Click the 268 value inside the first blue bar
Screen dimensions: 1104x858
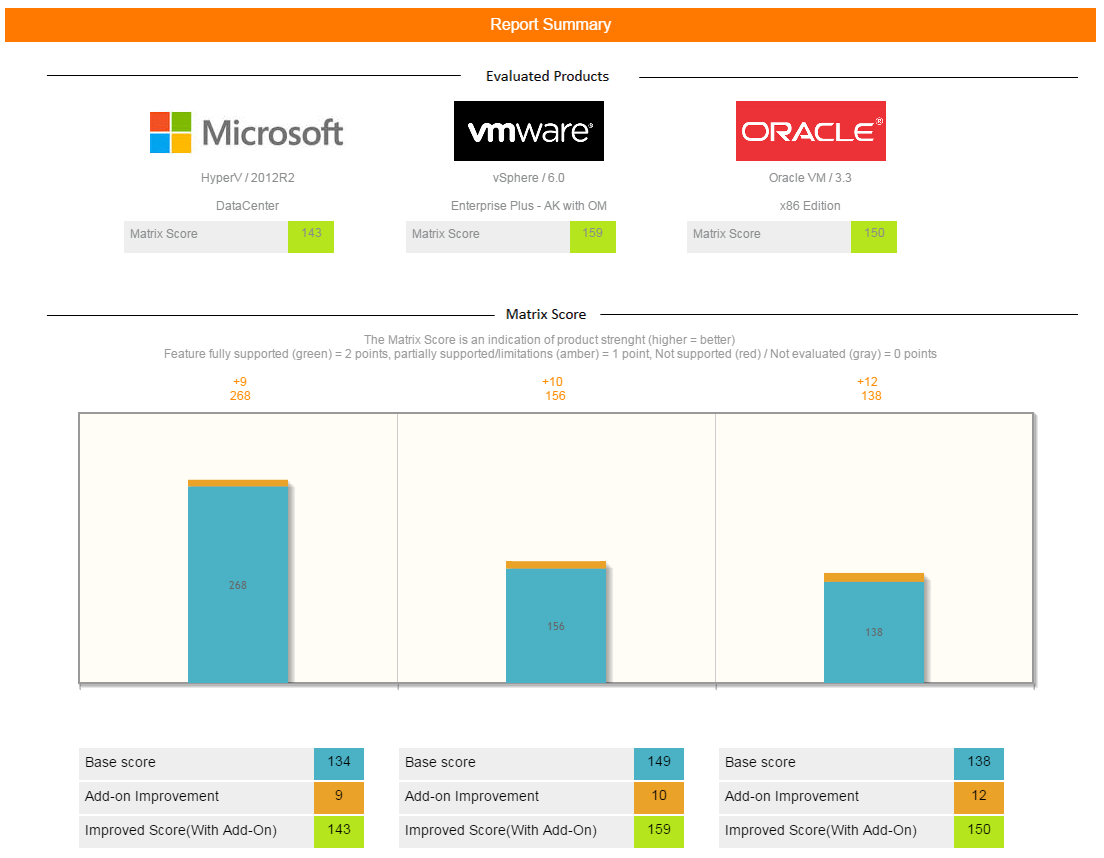pyautogui.click(x=238, y=586)
